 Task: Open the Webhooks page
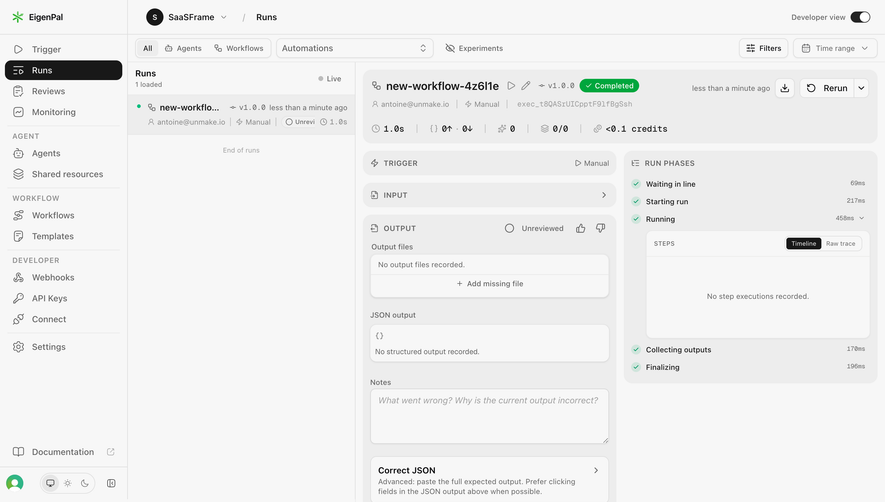tap(63, 277)
